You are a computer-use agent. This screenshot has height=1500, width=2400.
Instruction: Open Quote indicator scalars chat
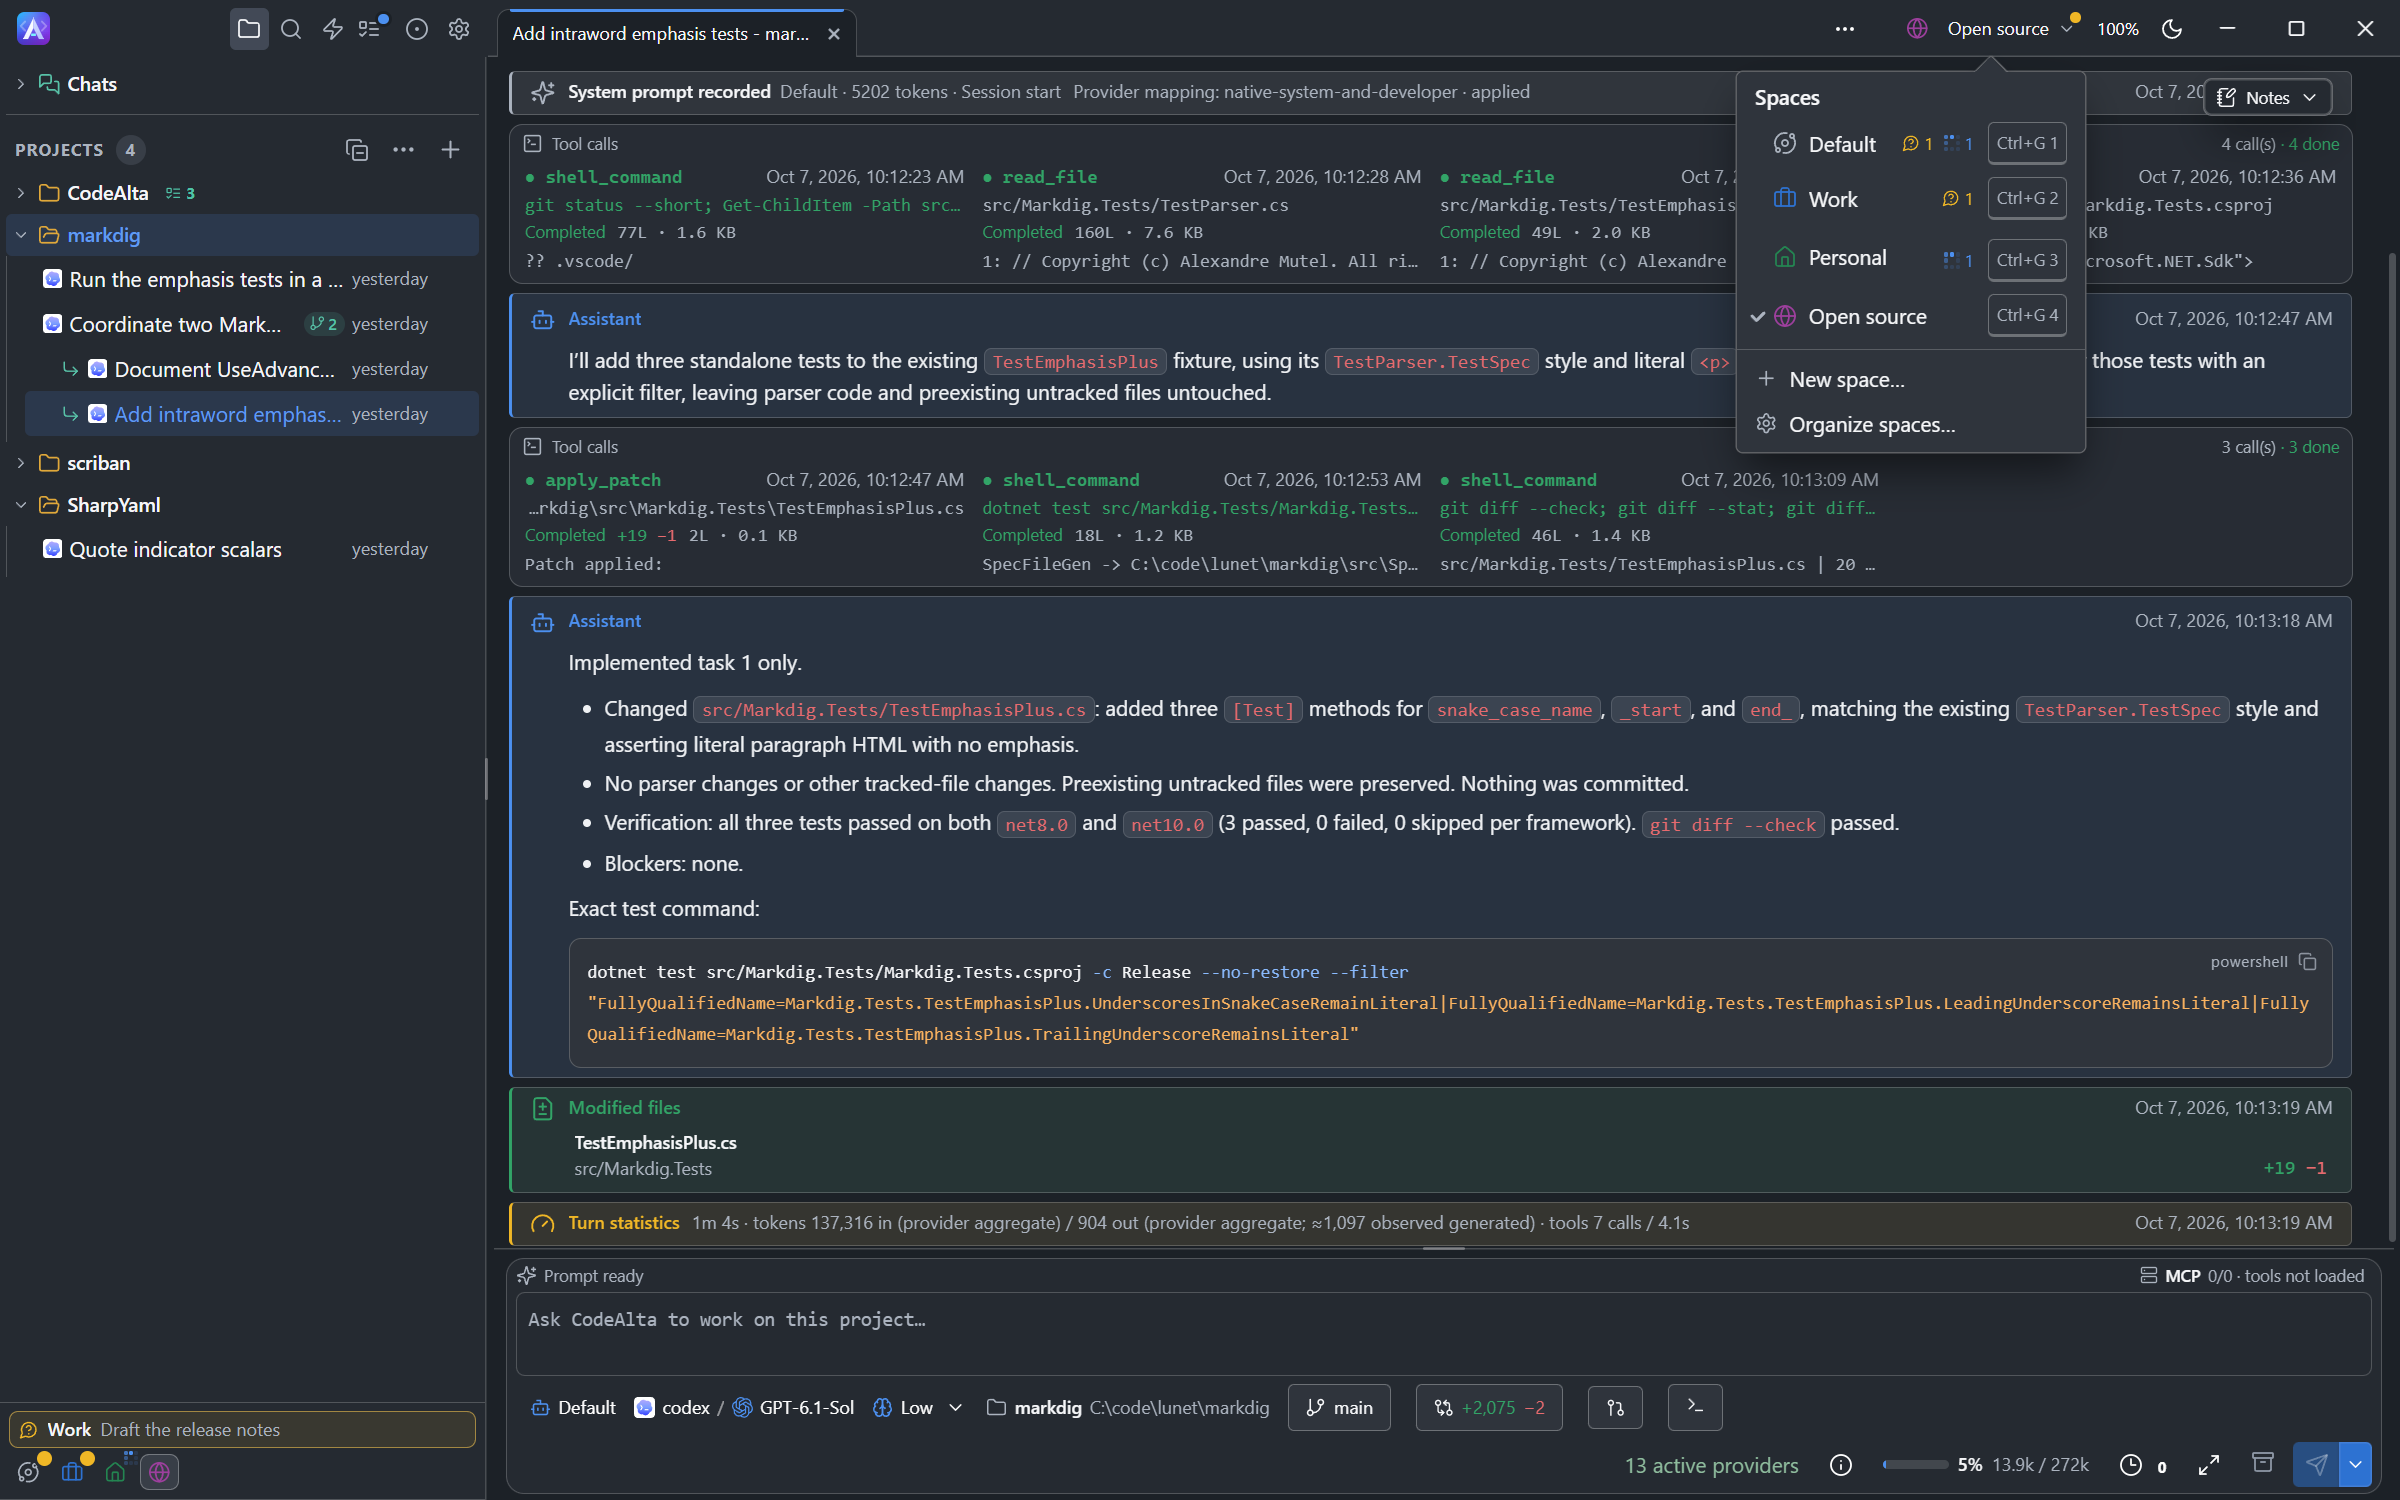[x=242, y=549]
